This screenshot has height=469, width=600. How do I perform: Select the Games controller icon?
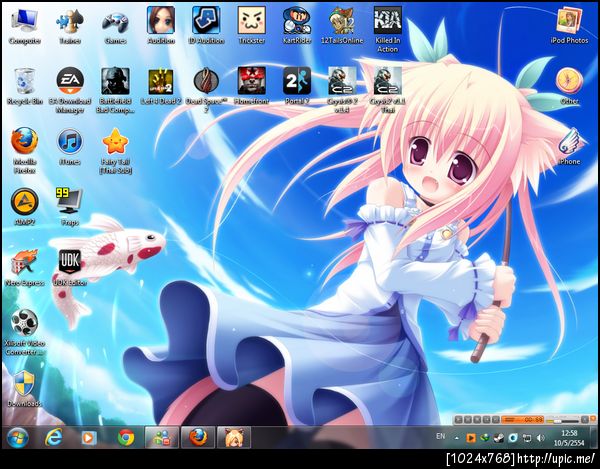[x=115, y=26]
